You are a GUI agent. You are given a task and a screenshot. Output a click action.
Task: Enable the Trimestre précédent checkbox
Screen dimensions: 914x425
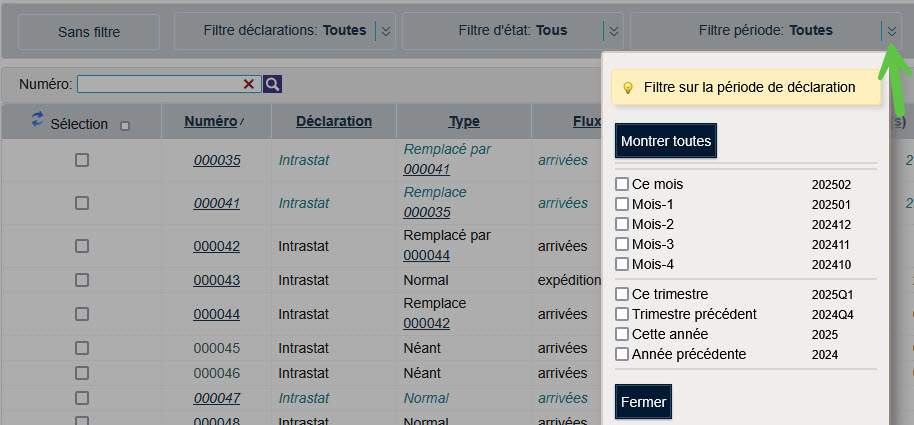[622, 314]
